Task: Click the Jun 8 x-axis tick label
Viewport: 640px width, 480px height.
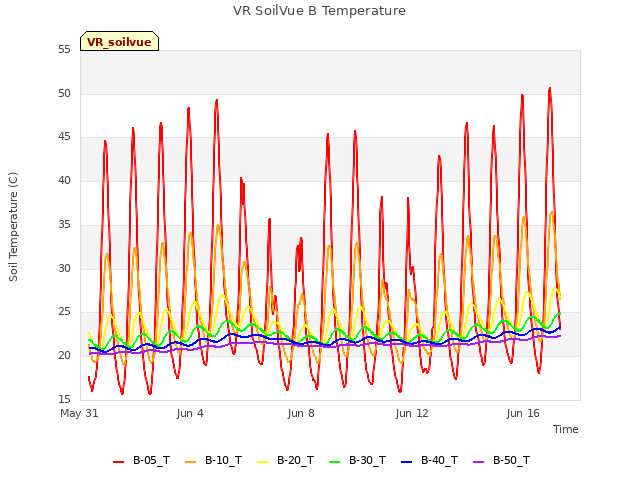Action: (x=301, y=413)
